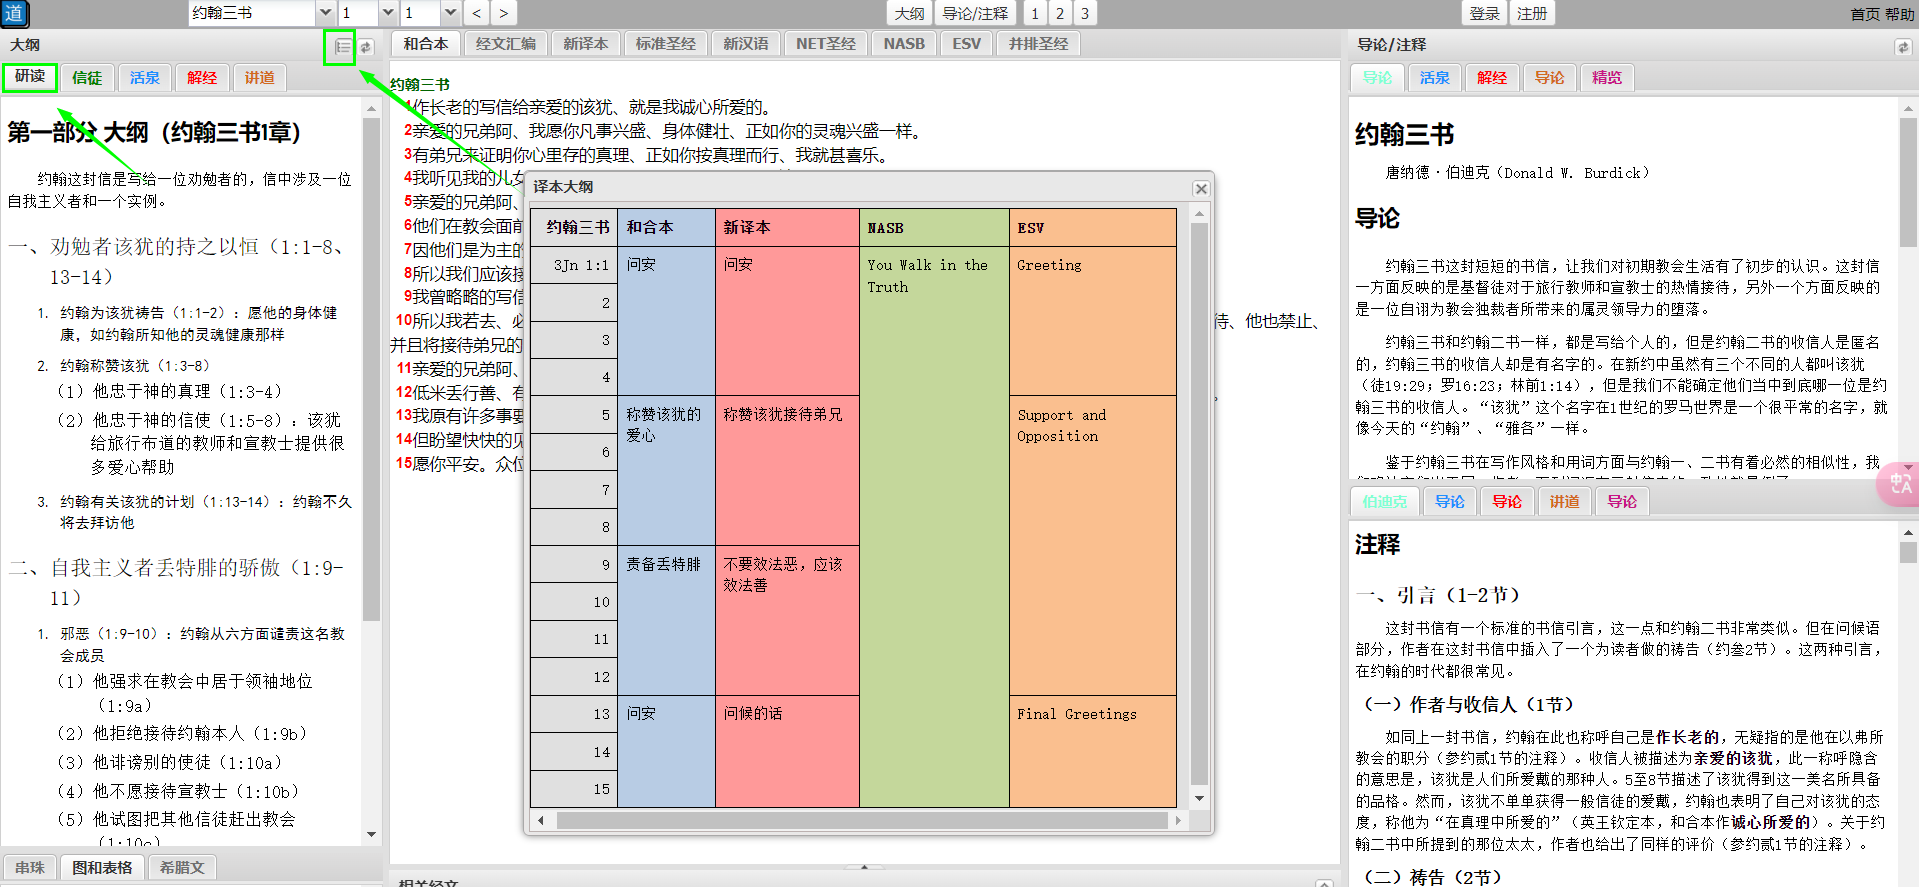This screenshot has height=887, width=1919.
Task: Go to next chapter with the > arrow
Action: pyautogui.click(x=503, y=13)
